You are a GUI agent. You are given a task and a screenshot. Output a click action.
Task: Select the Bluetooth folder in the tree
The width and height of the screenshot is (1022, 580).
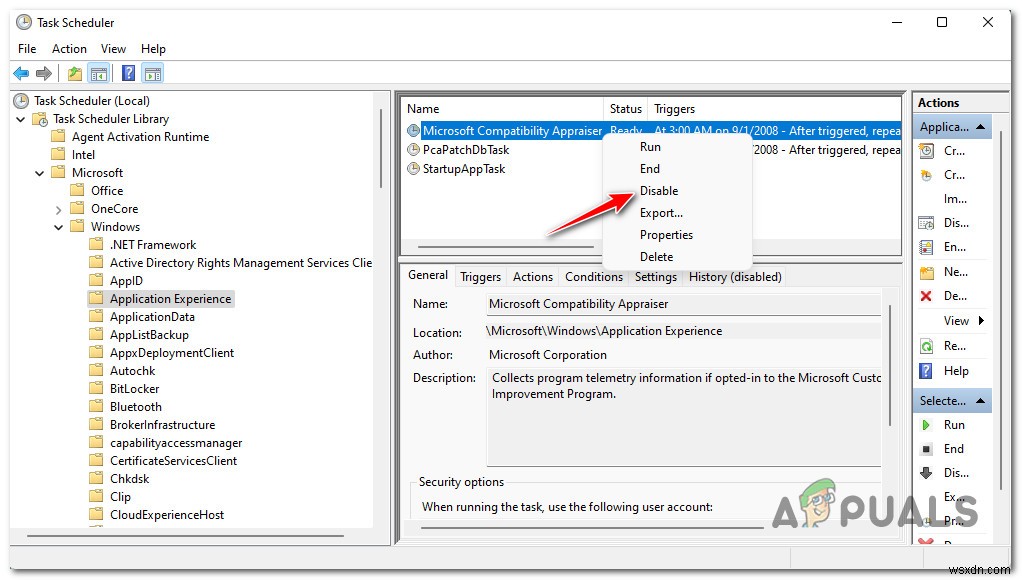[x=137, y=406]
